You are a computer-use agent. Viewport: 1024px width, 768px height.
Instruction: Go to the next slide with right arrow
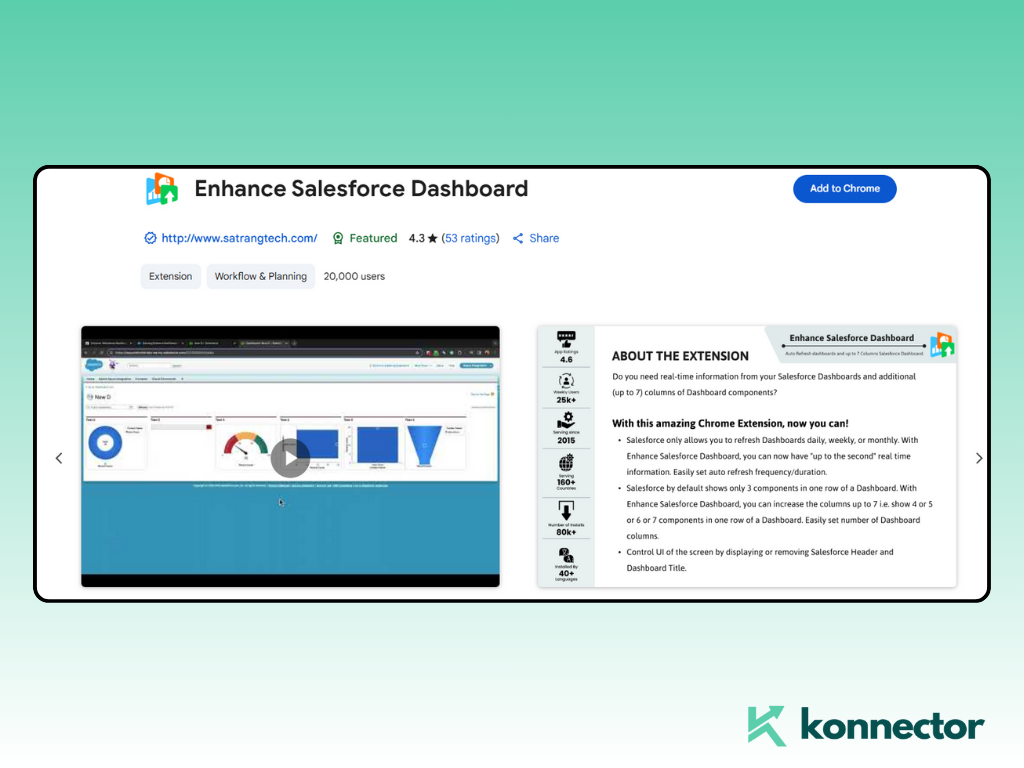[978, 458]
